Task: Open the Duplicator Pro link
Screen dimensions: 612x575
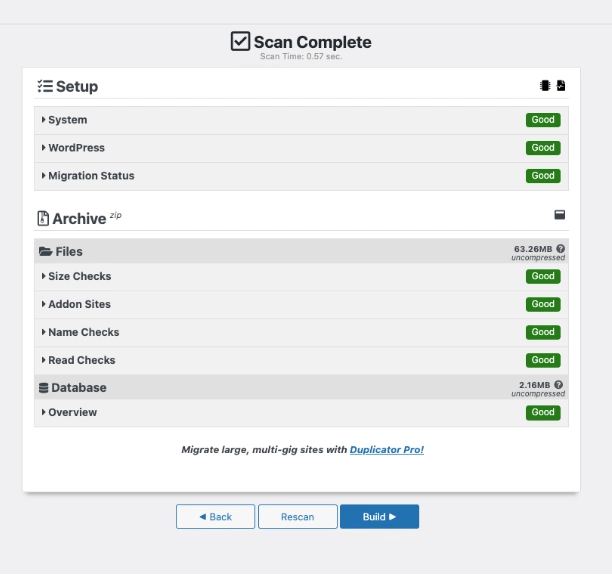Action: point(387,450)
